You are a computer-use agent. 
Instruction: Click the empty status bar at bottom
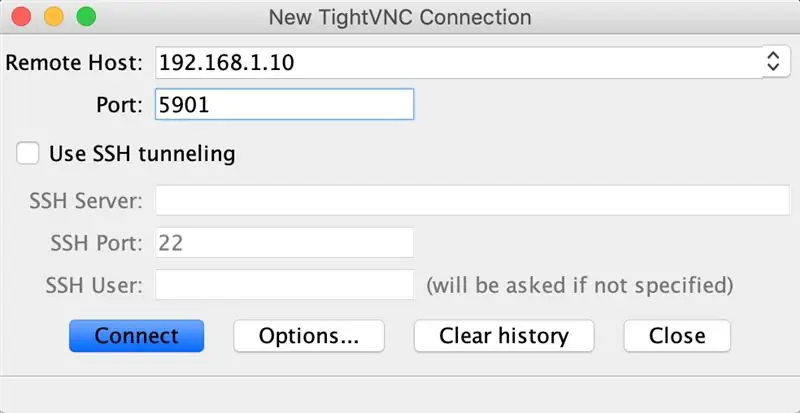tap(400, 395)
